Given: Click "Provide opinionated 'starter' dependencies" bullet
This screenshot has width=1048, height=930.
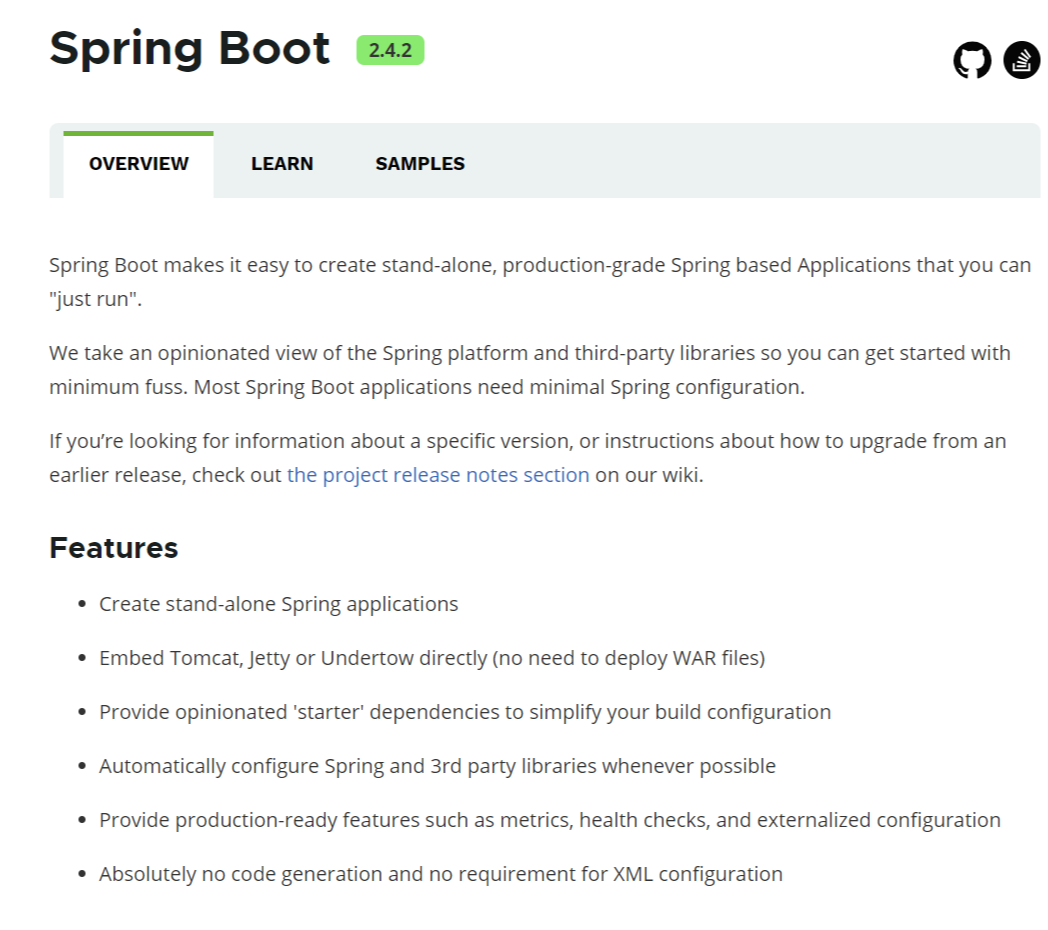Looking at the screenshot, I should (x=465, y=712).
